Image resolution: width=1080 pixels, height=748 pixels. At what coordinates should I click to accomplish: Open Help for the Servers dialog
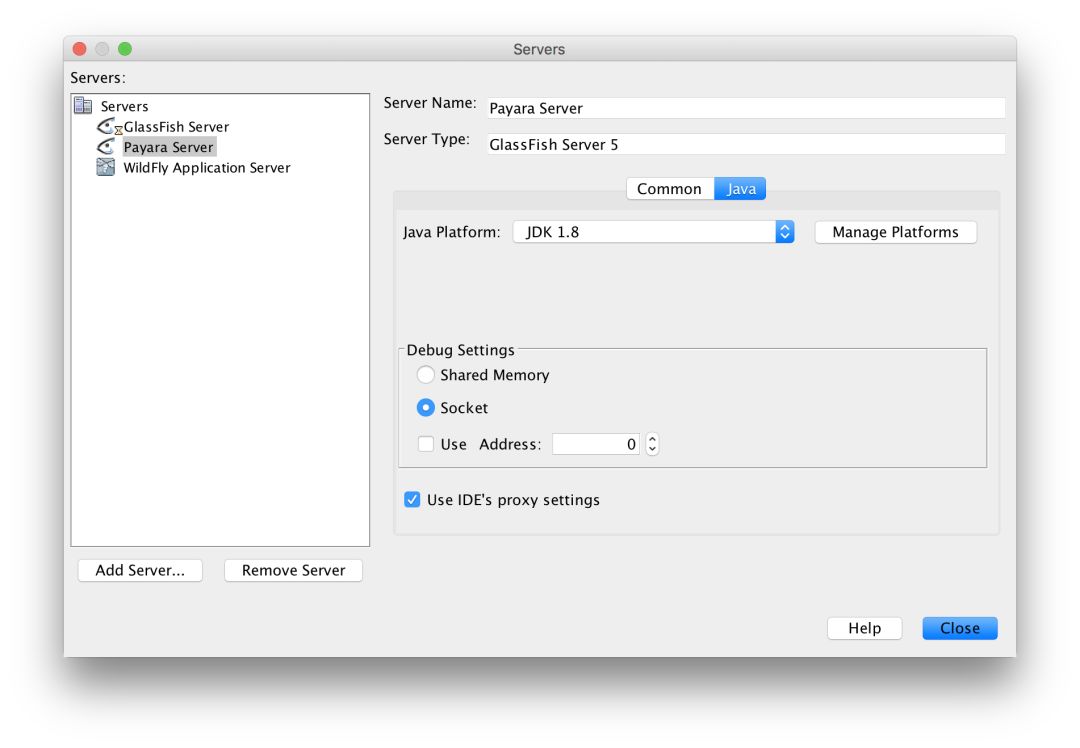864,628
